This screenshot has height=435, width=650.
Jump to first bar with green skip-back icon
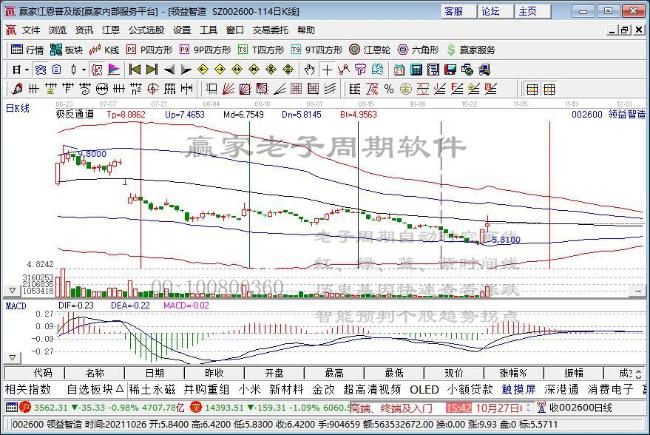(135, 70)
